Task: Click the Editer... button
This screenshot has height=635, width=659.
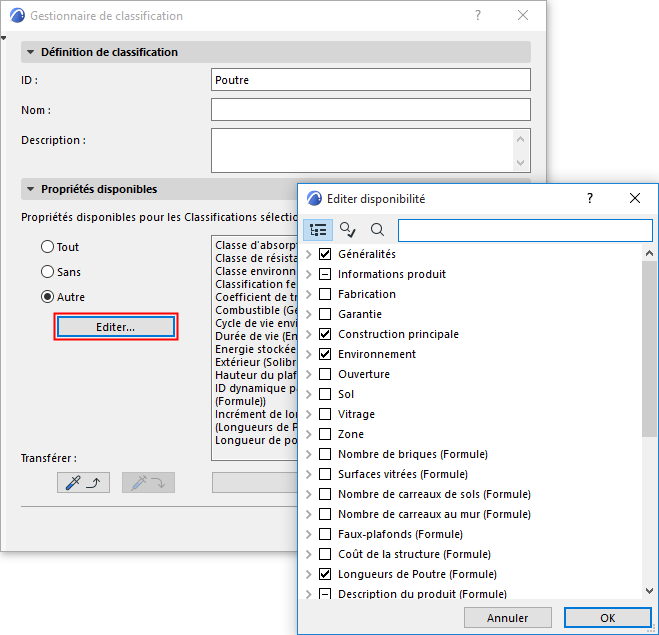Action: click(x=116, y=327)
